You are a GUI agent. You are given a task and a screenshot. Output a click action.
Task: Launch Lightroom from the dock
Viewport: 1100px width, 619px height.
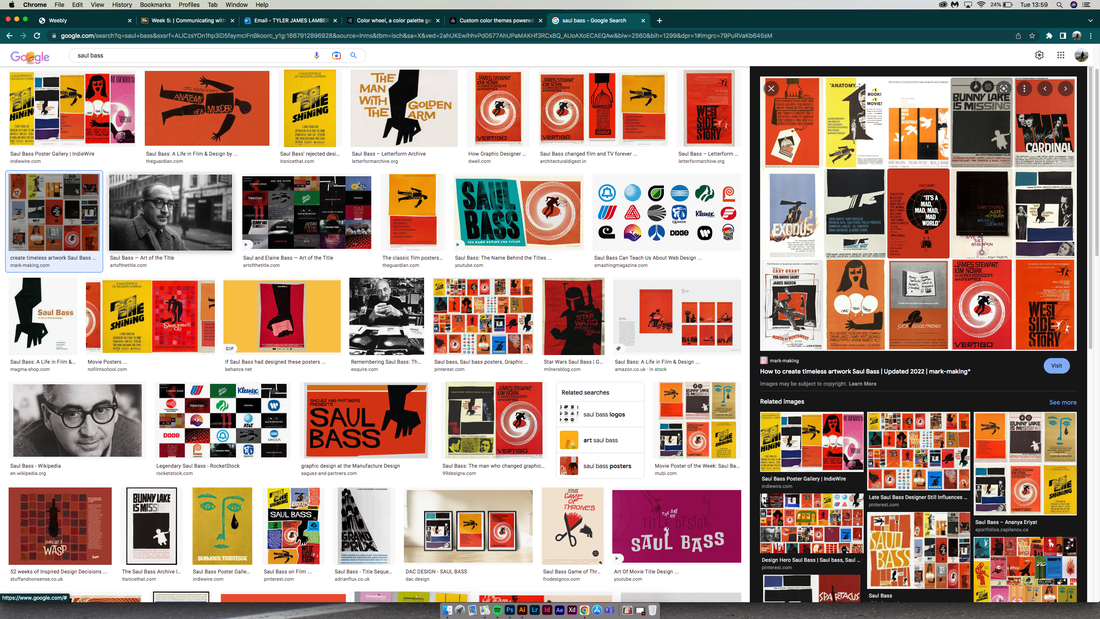535,611
